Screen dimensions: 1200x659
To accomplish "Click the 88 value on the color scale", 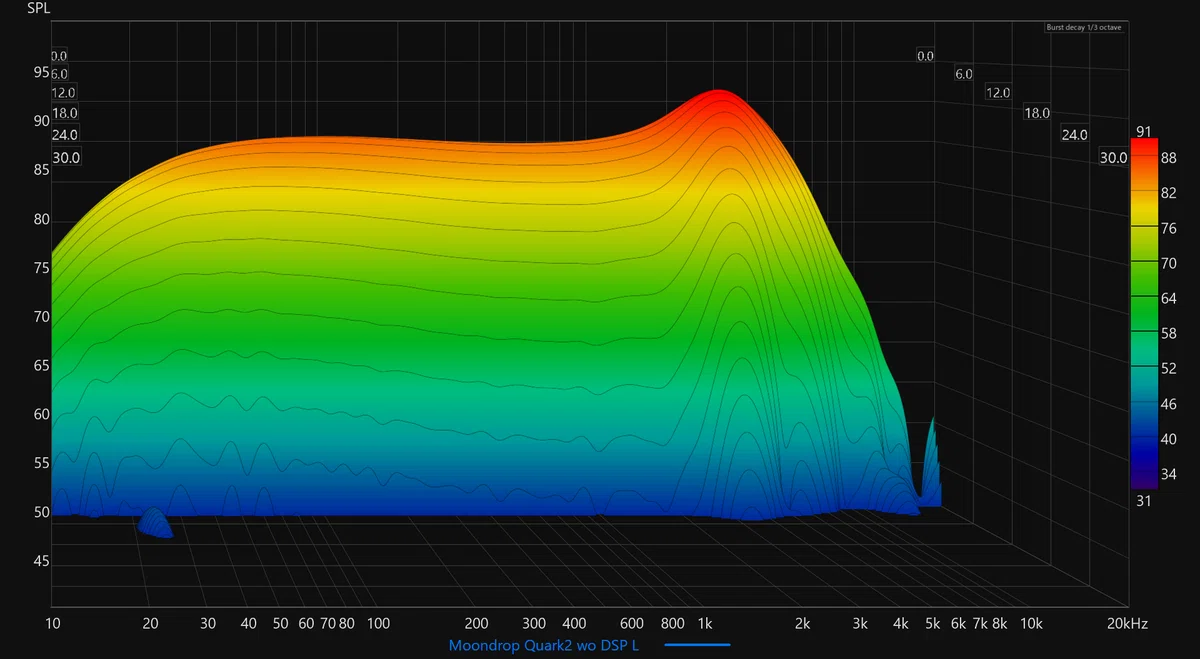I will pos(1168,158).
